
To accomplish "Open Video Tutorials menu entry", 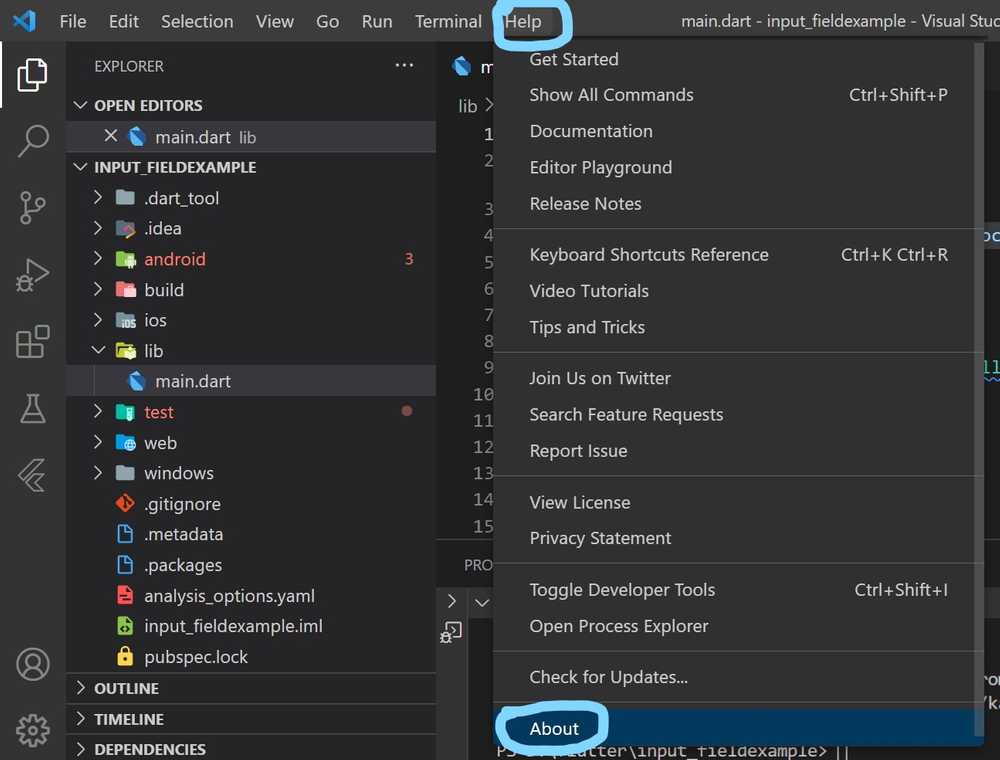I will pyautogui.click(x=738, y=291).
